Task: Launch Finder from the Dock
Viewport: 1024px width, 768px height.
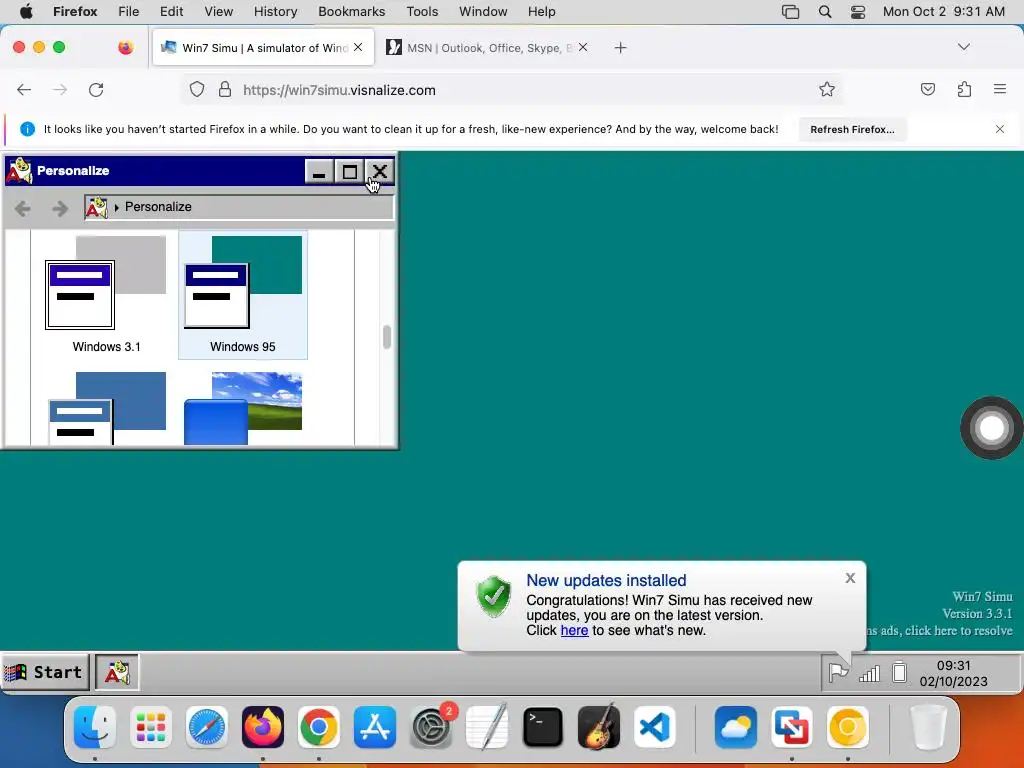Action: click(95, 727)
